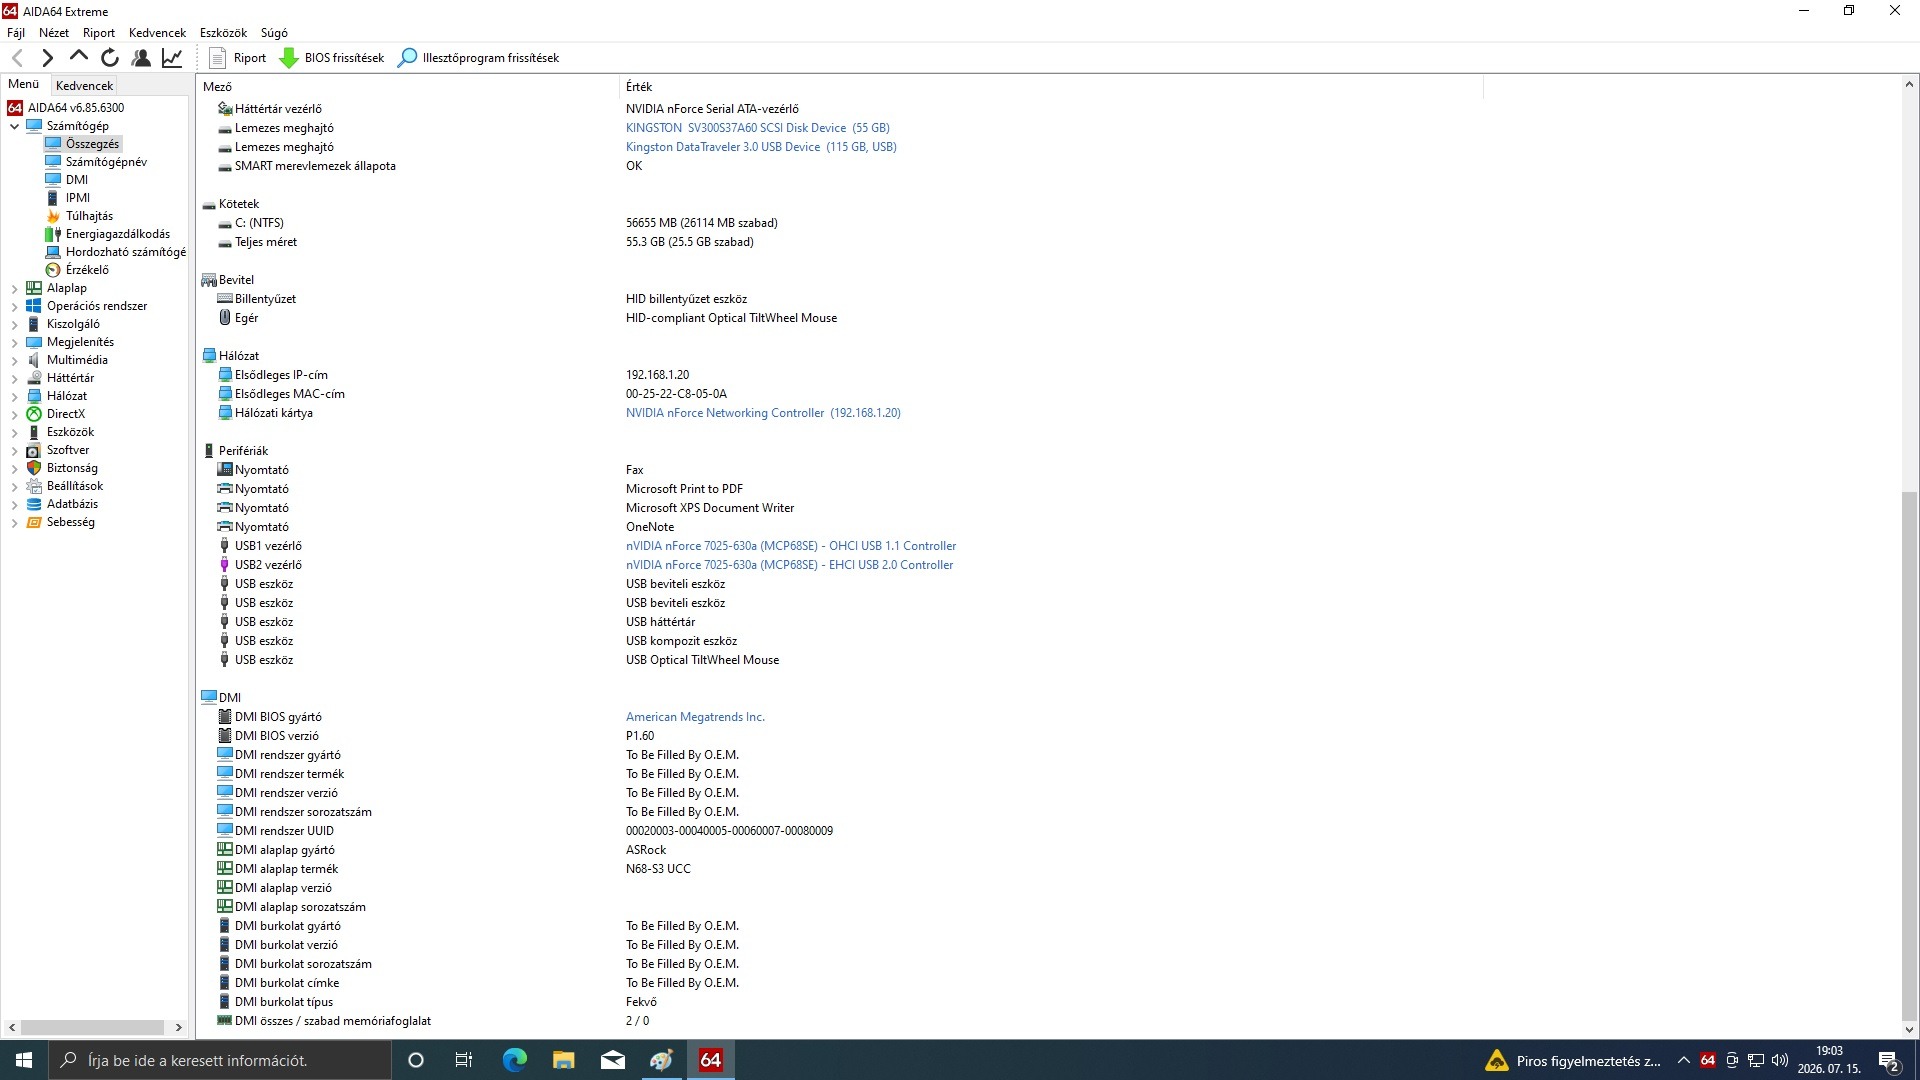Open the OHCI USB 1.1 Controller link
The image size is (1920, 1080).
[791, 546]
